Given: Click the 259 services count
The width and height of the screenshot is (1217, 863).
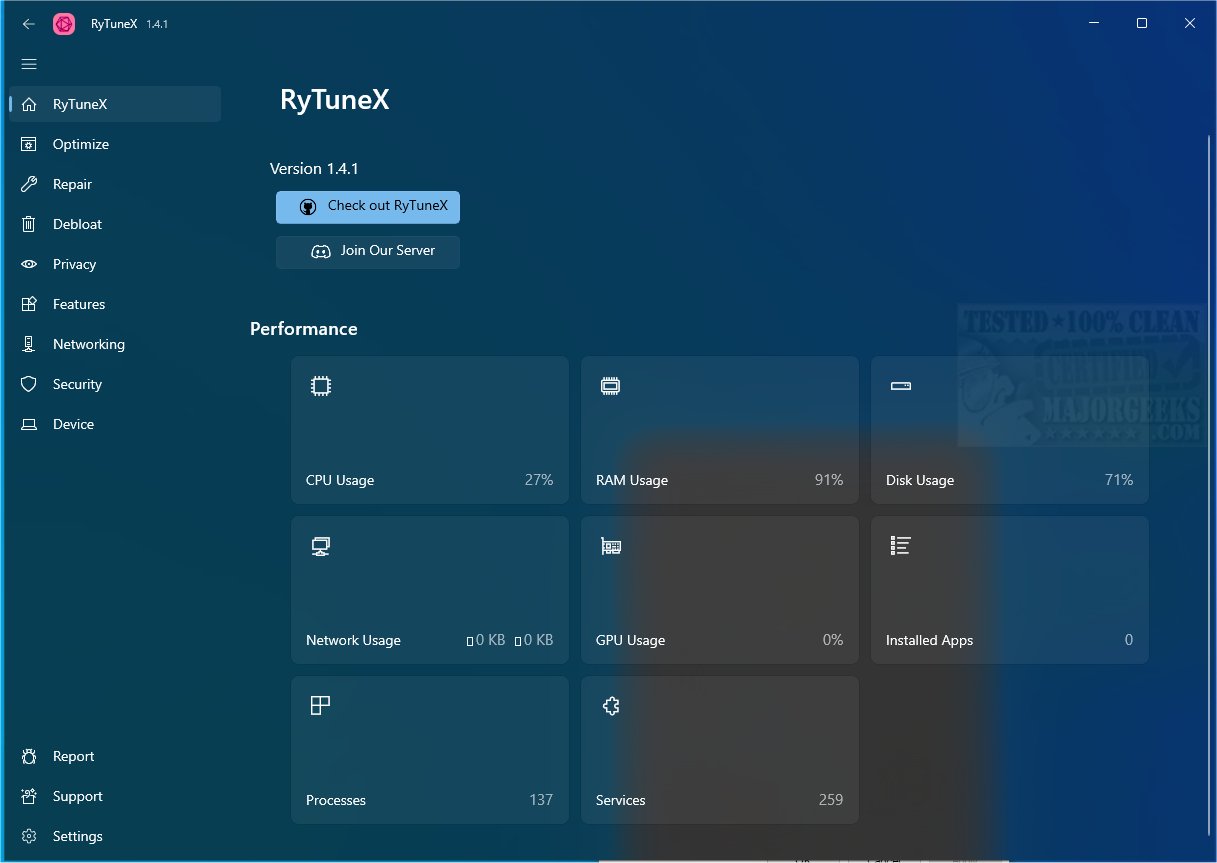Looking at the screenshot, I should [x=831, y=800].
